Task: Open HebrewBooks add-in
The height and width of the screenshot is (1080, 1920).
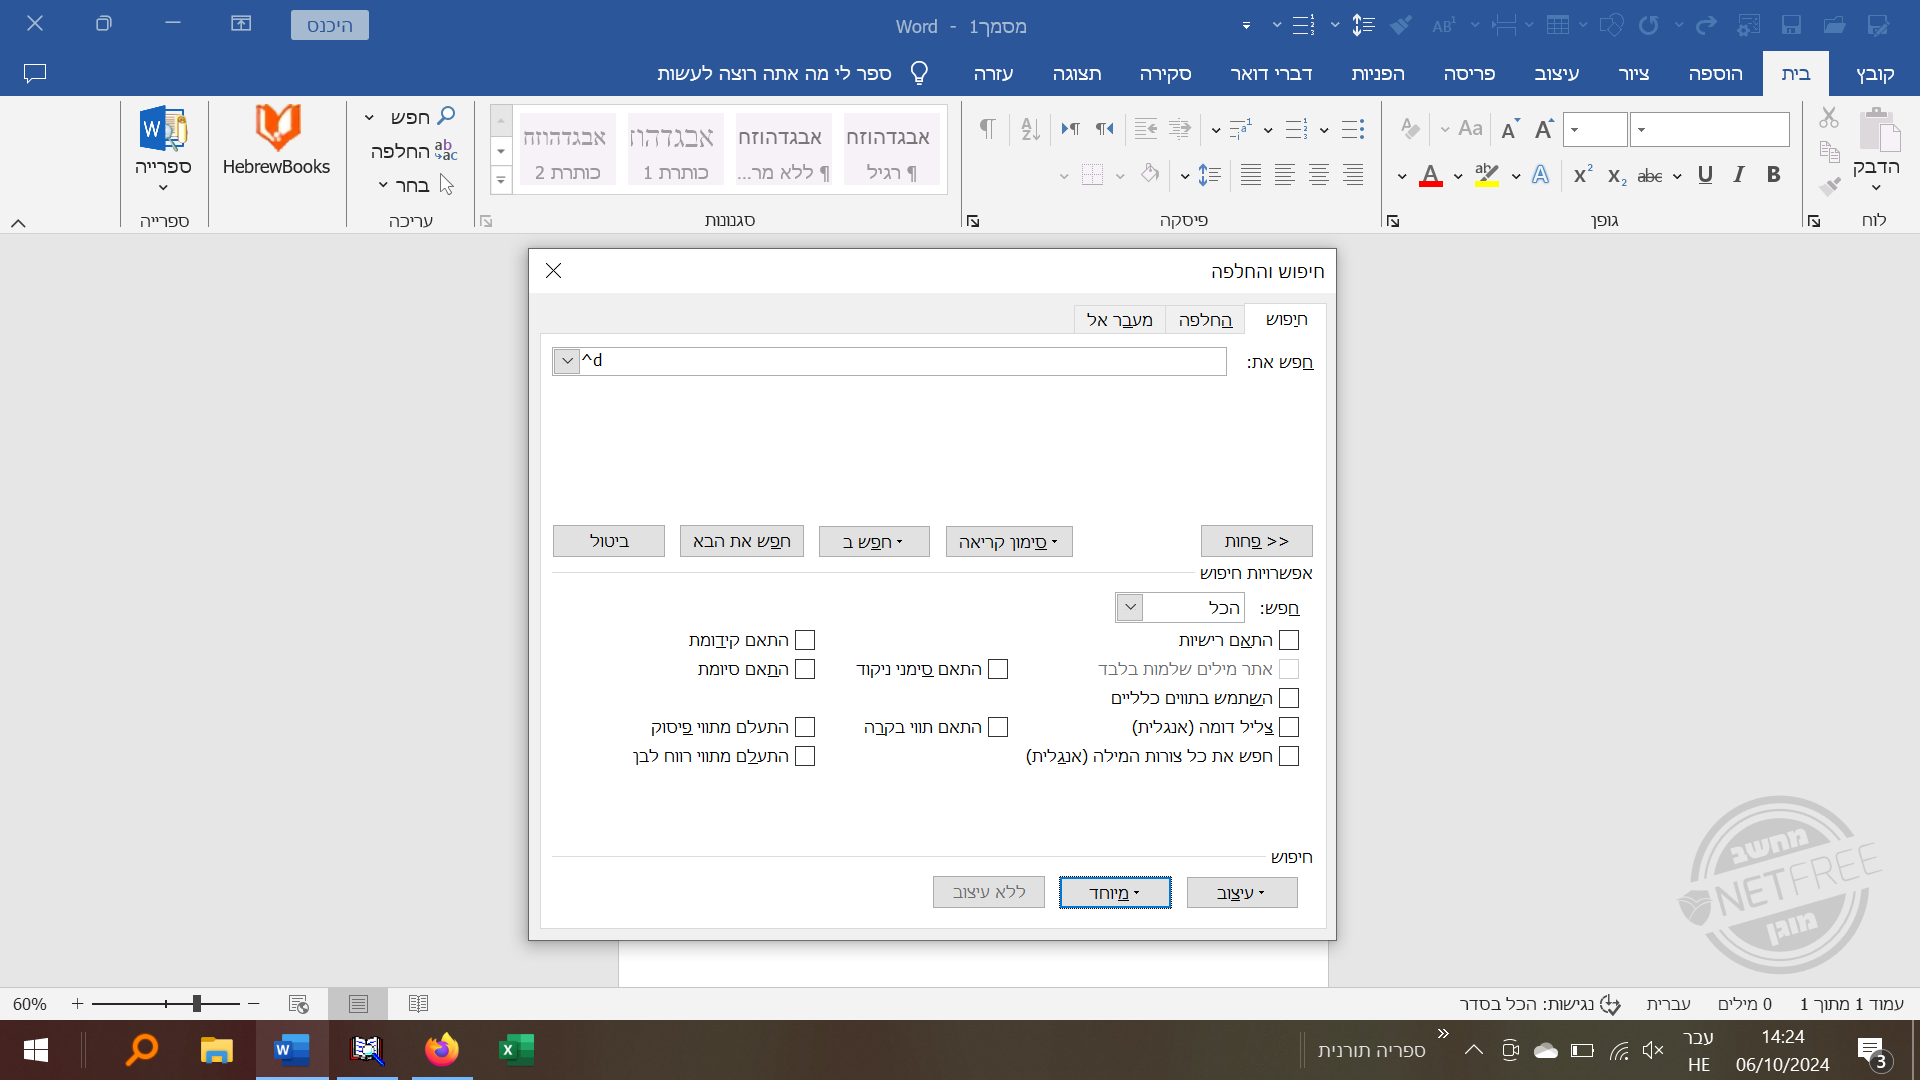Action: 277,140
